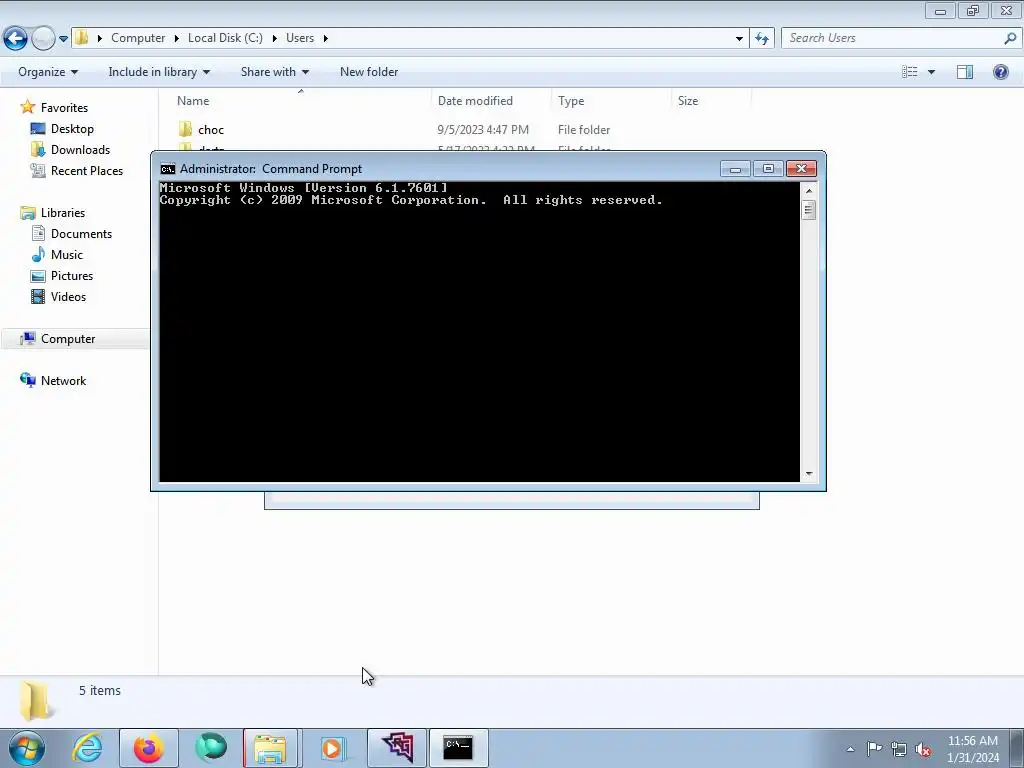Click the Action Center flag tray icon
Viewport: 1024px width, 768px height.
[874, 749]
